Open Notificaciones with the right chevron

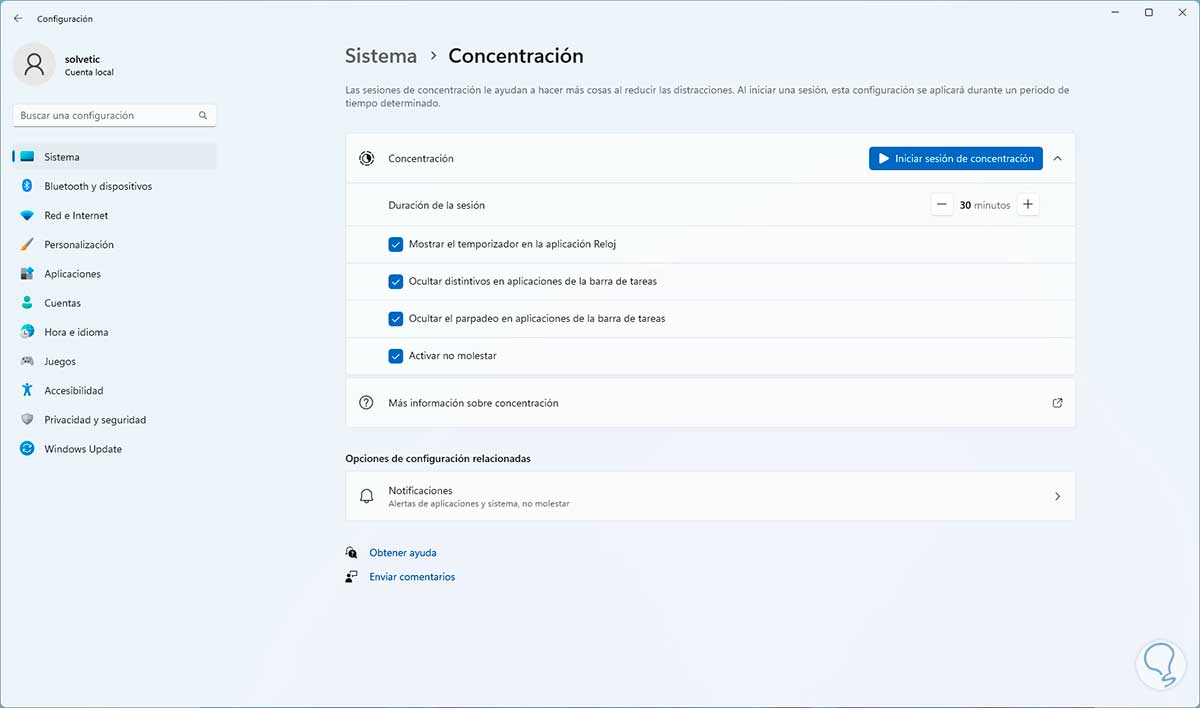click(1057, 496)
